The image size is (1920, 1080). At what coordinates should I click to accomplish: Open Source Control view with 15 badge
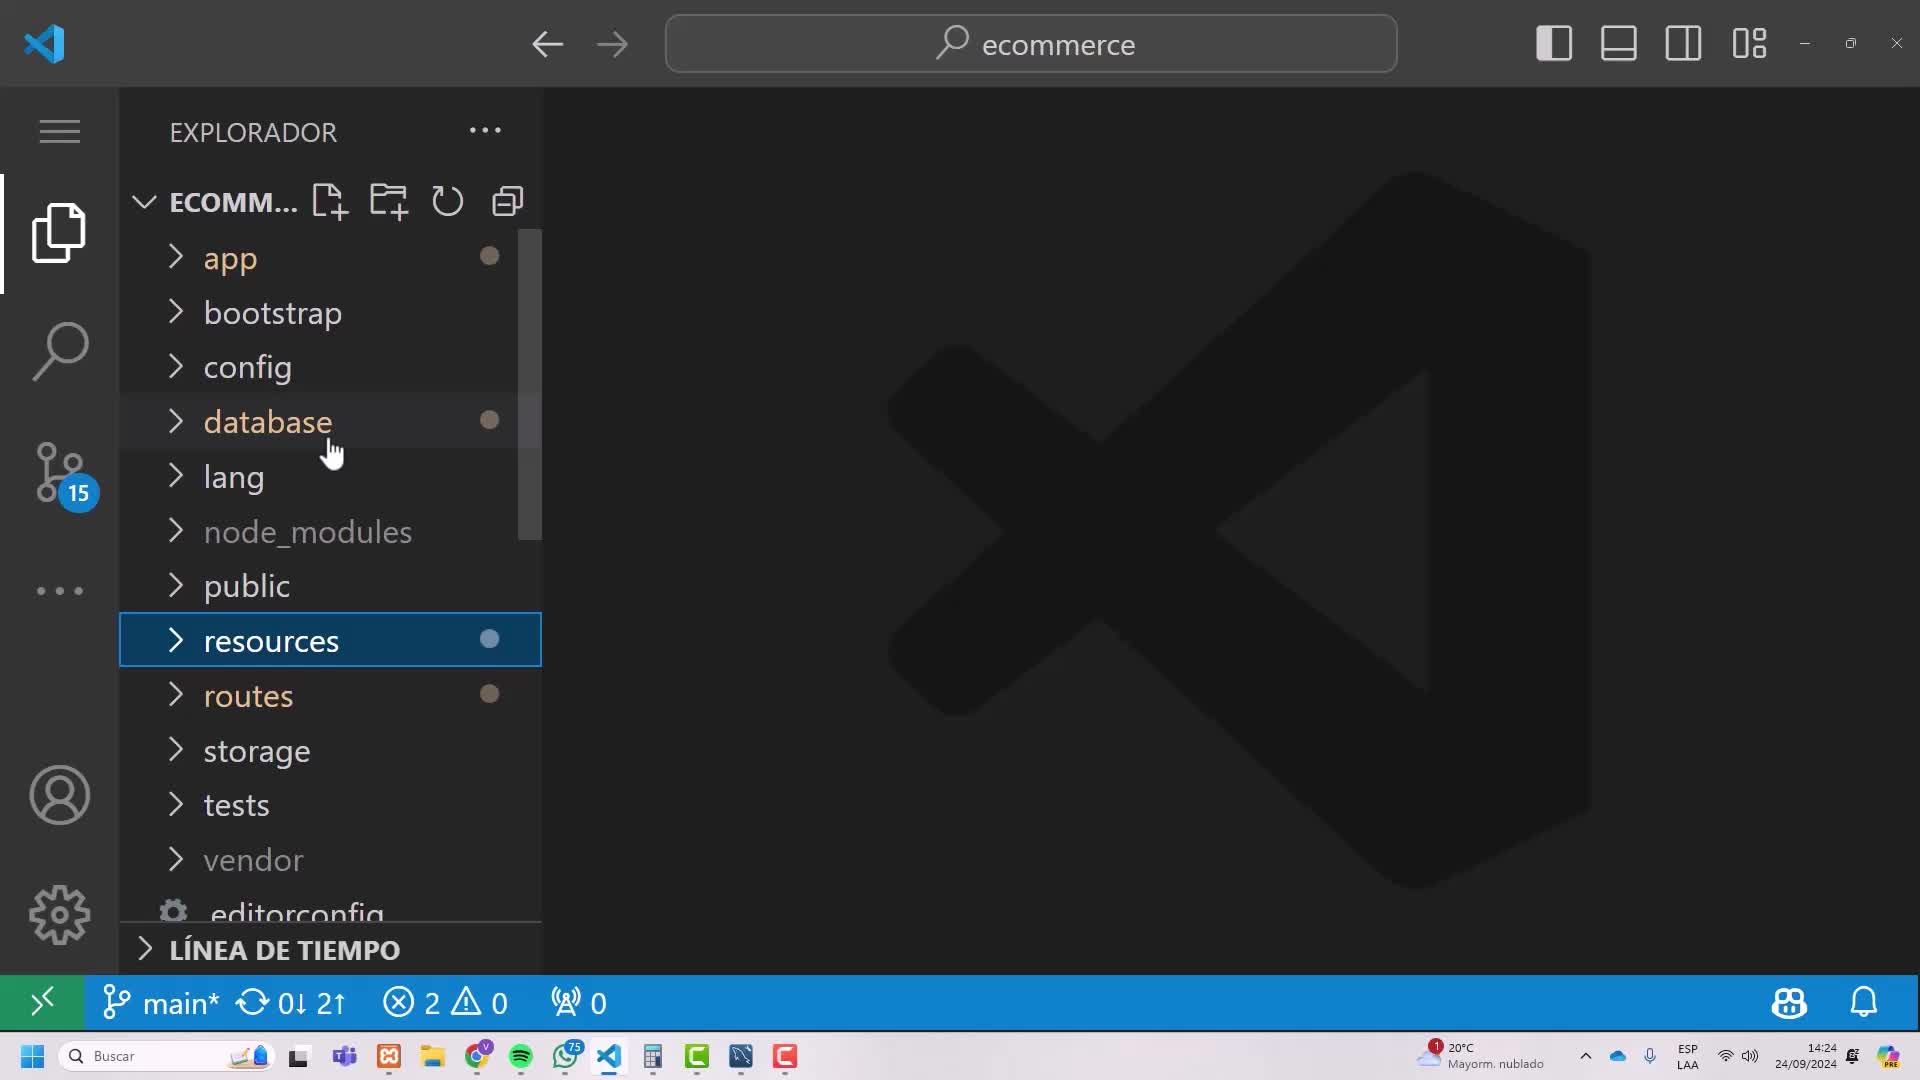(60, 472)
